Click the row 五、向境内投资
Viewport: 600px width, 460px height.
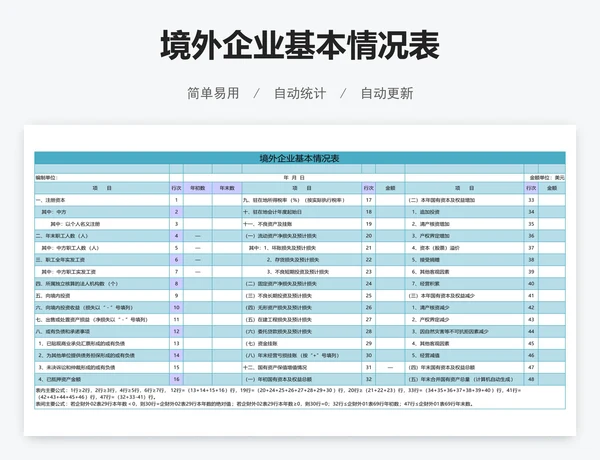click(x=102, y=295)
